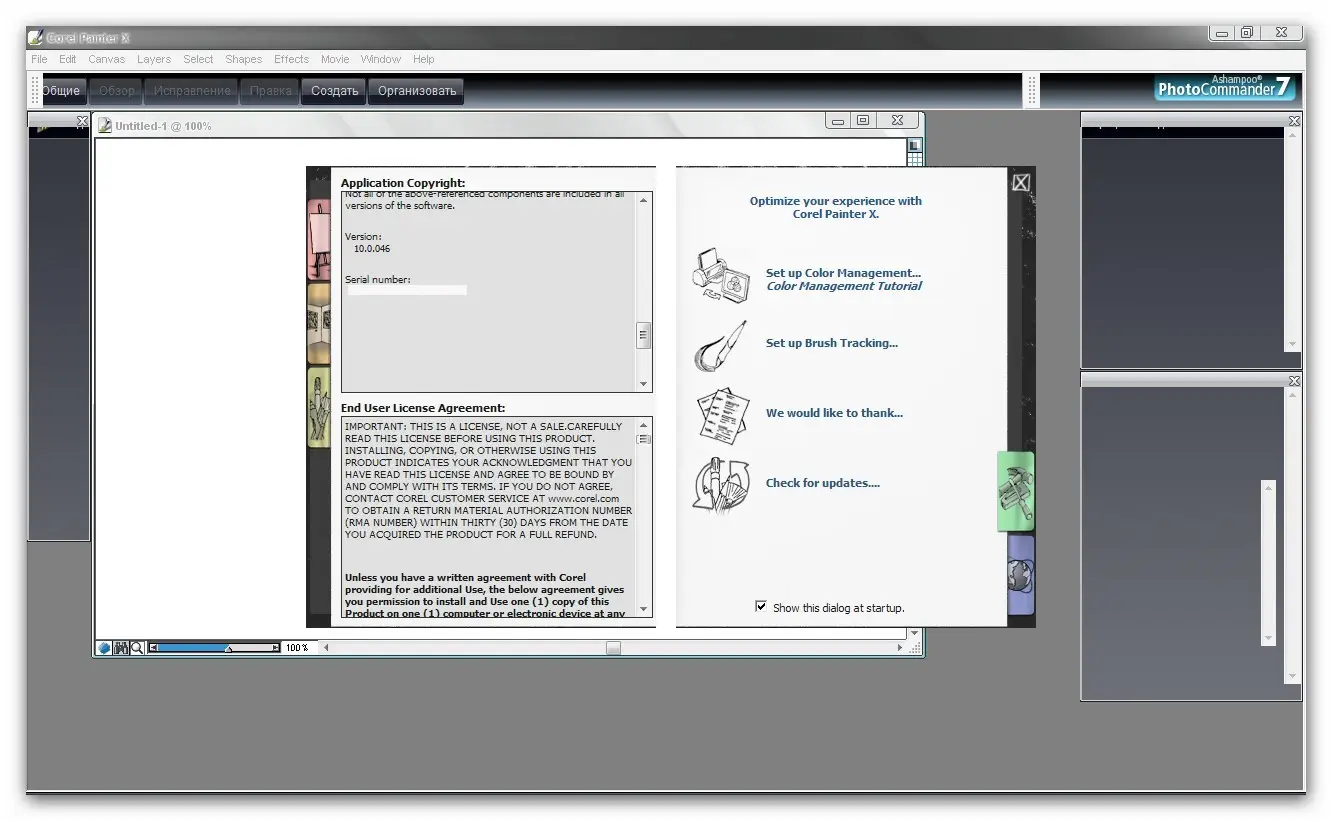Uncheck 'Show this dialog at startup'
Viewport: 1332px width, 821px height.
[761, 607]
